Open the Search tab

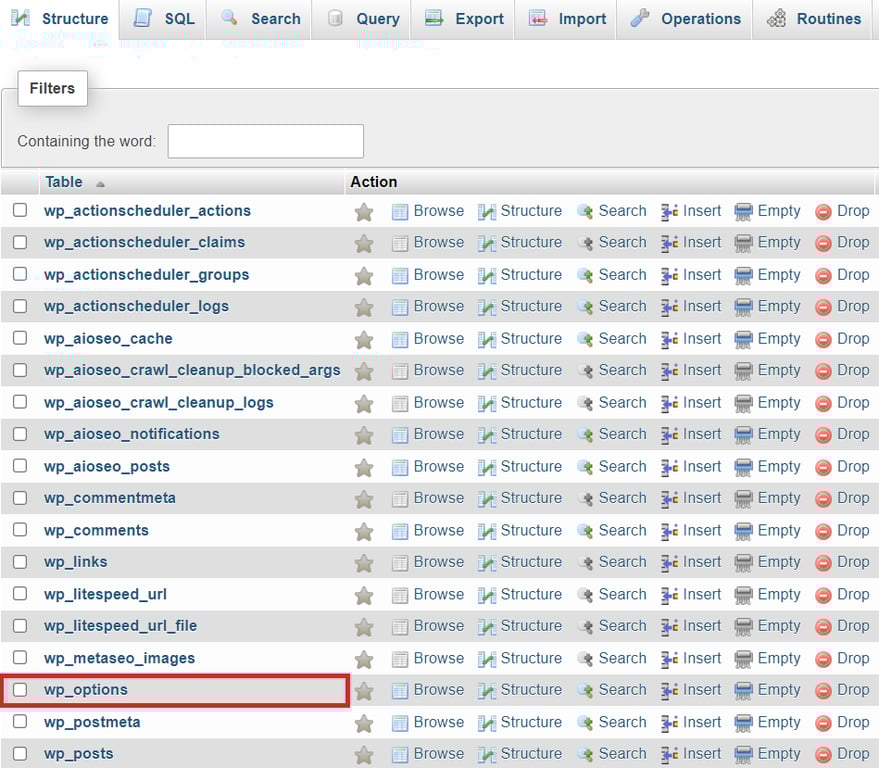259,17
